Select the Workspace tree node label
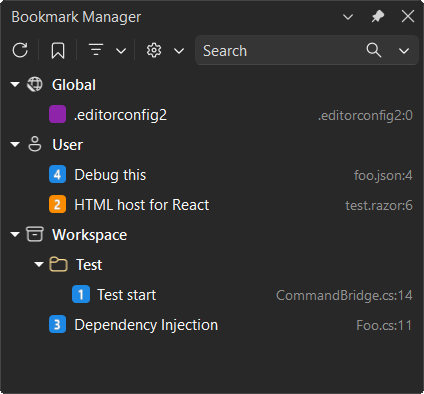The width and height of the screenshot is (424, 394). 89,235
